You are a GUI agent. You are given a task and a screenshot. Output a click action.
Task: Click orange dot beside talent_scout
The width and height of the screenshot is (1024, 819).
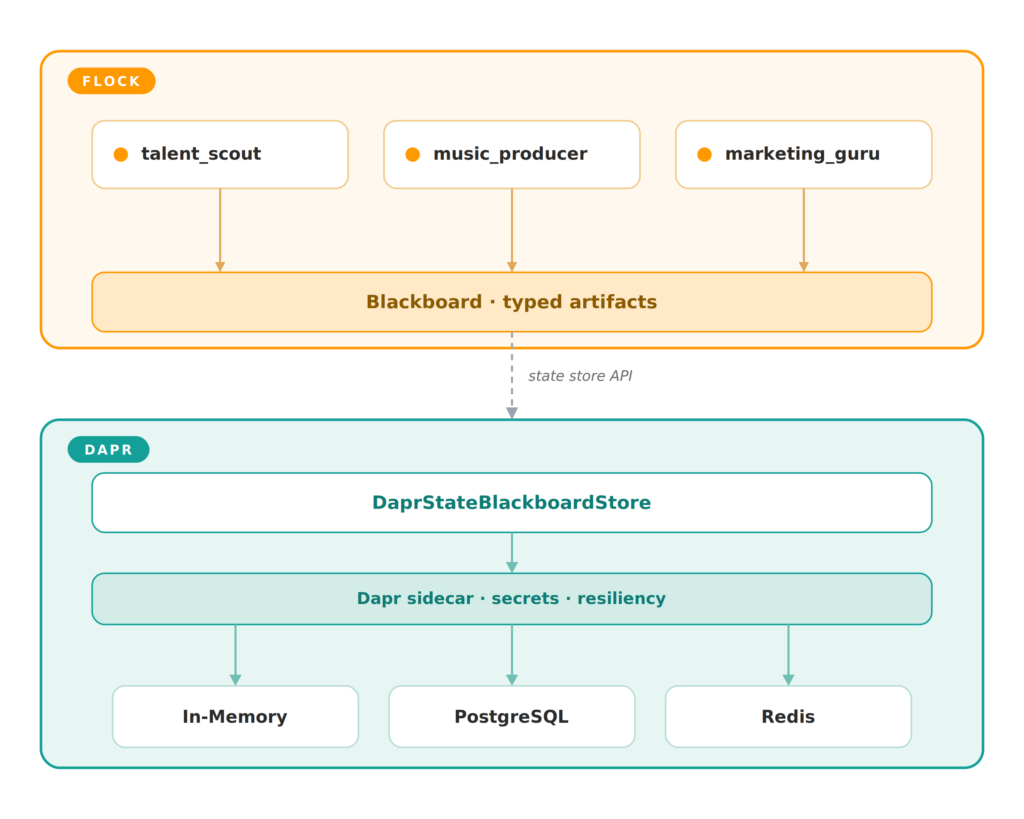(x=121, y=154)
